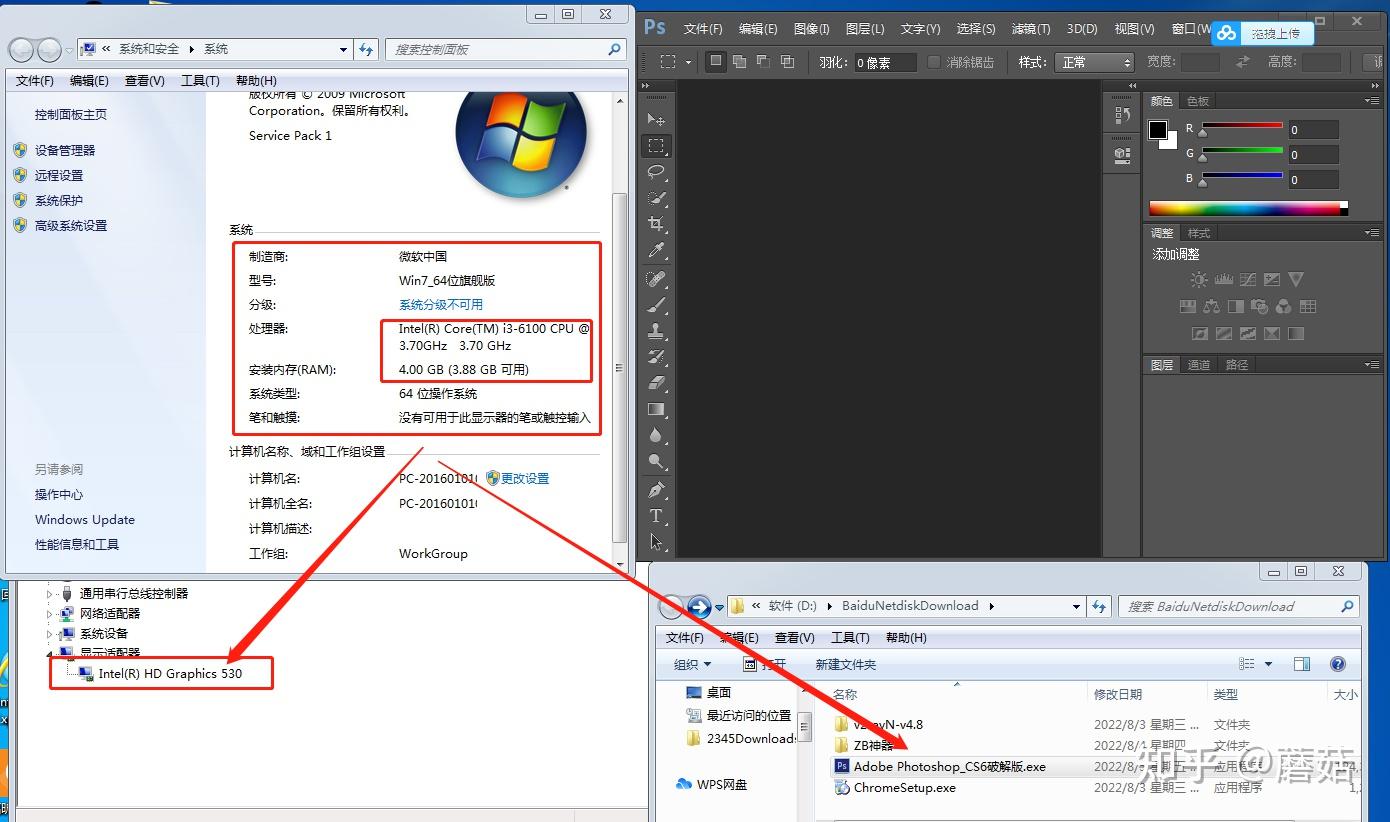Open Windows Update link
Image resolution: width=1390 pixels, height=822 pixels.
(85, 520)
